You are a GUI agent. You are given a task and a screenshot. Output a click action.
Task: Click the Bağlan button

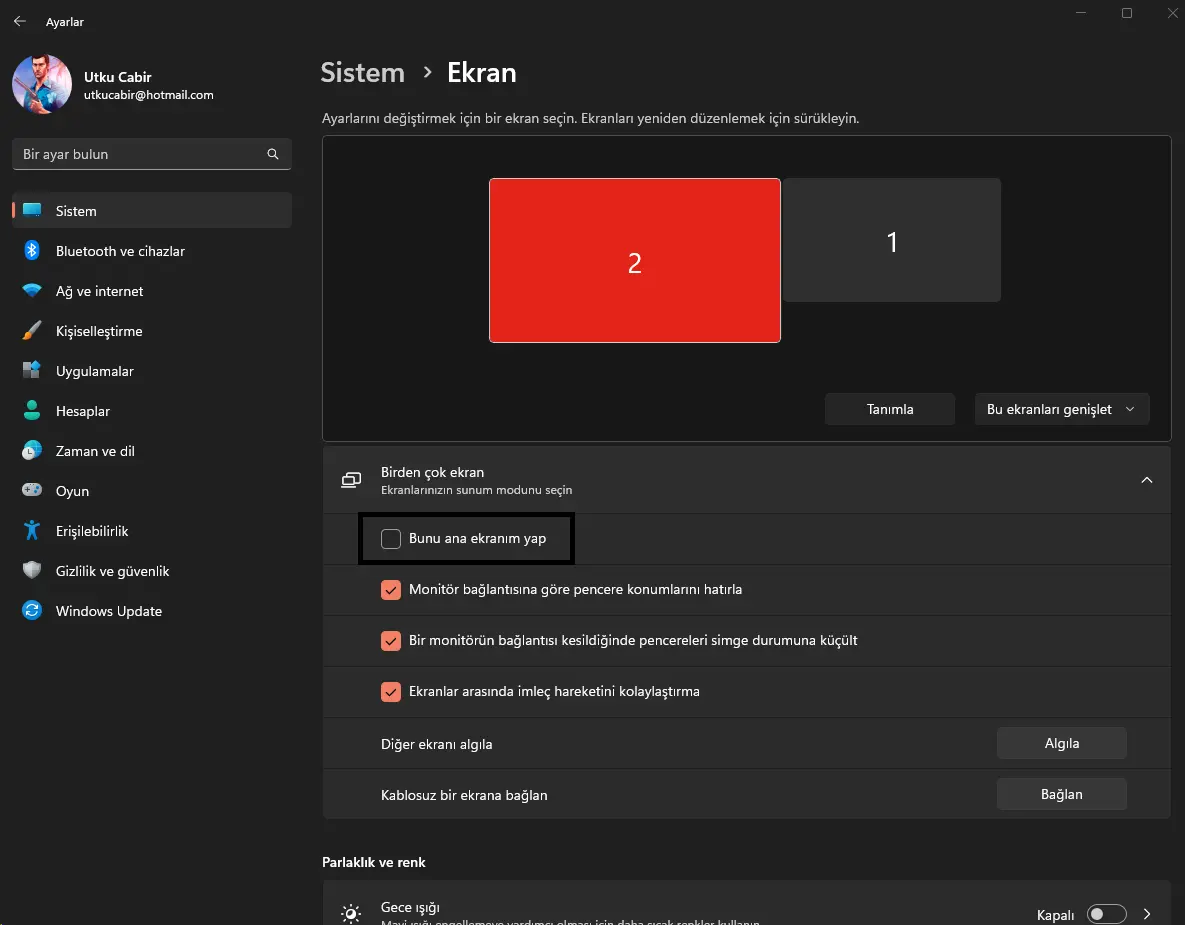[x=1062, y=794]
